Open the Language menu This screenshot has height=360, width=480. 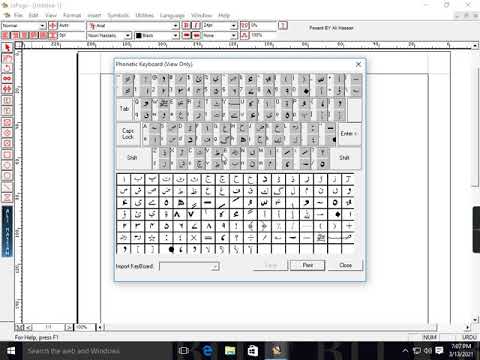[x=172, y=15]
